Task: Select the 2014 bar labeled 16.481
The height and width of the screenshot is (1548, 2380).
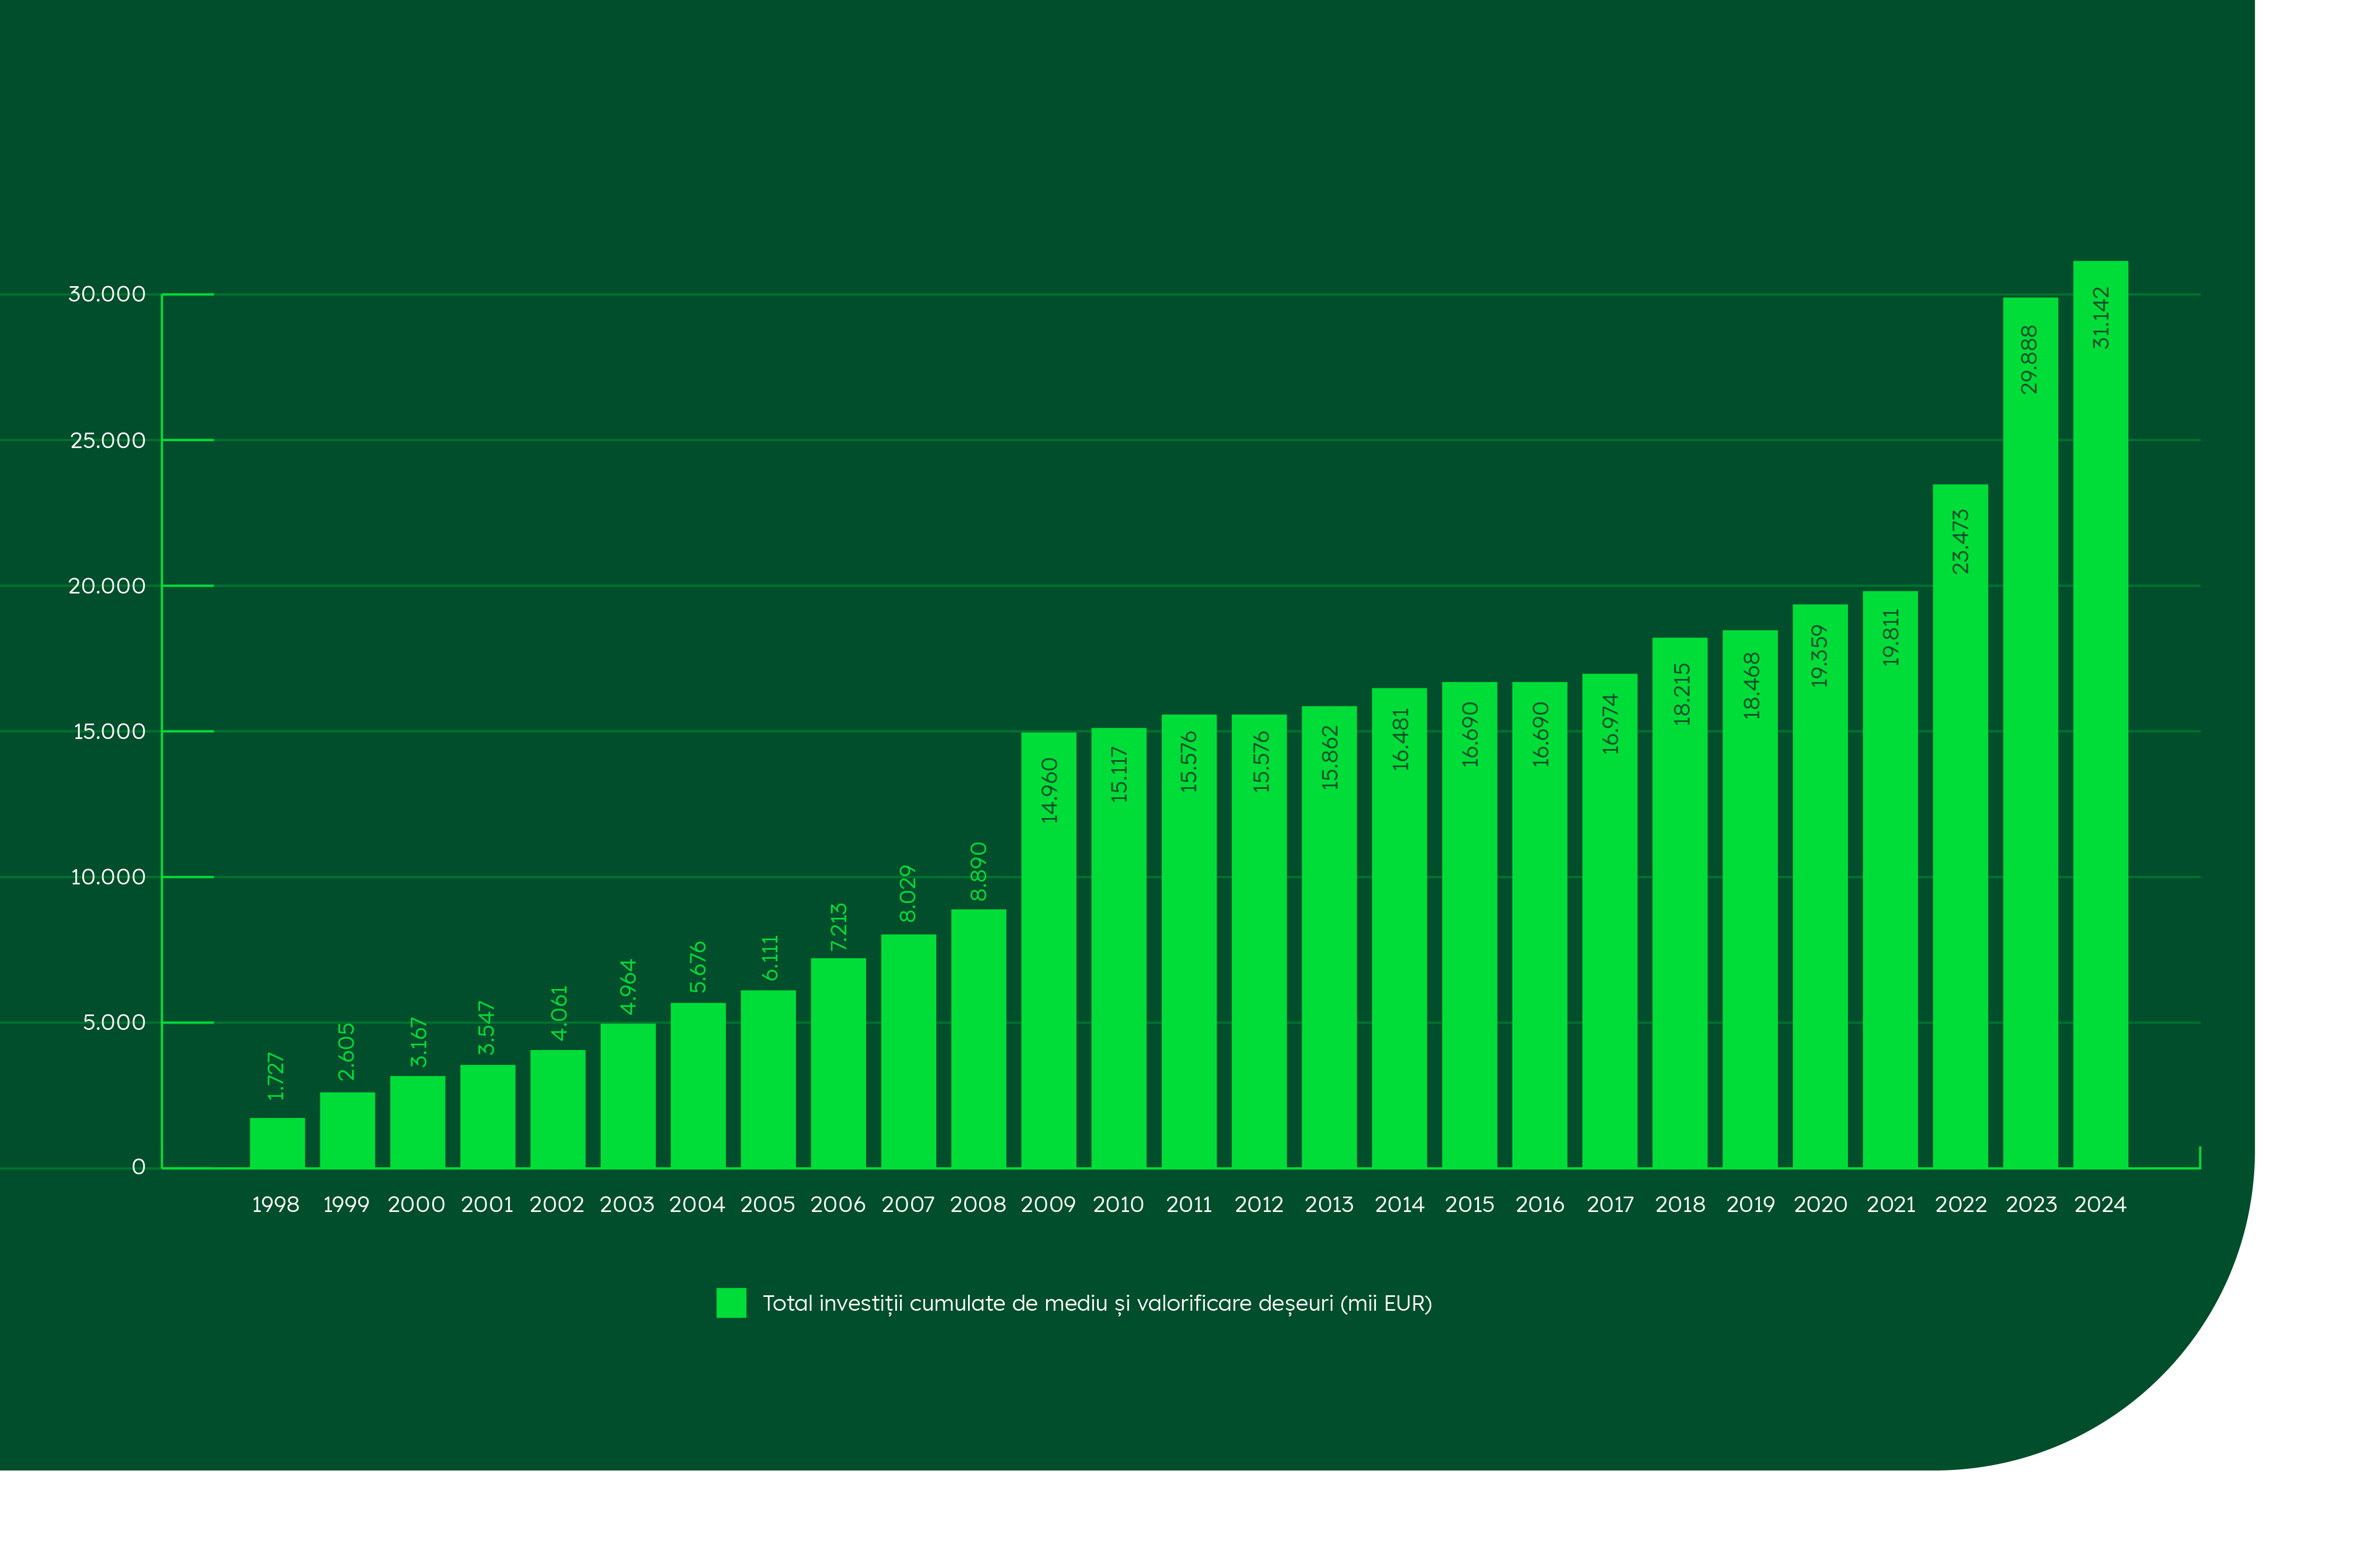Action: tap(1399, 927)
